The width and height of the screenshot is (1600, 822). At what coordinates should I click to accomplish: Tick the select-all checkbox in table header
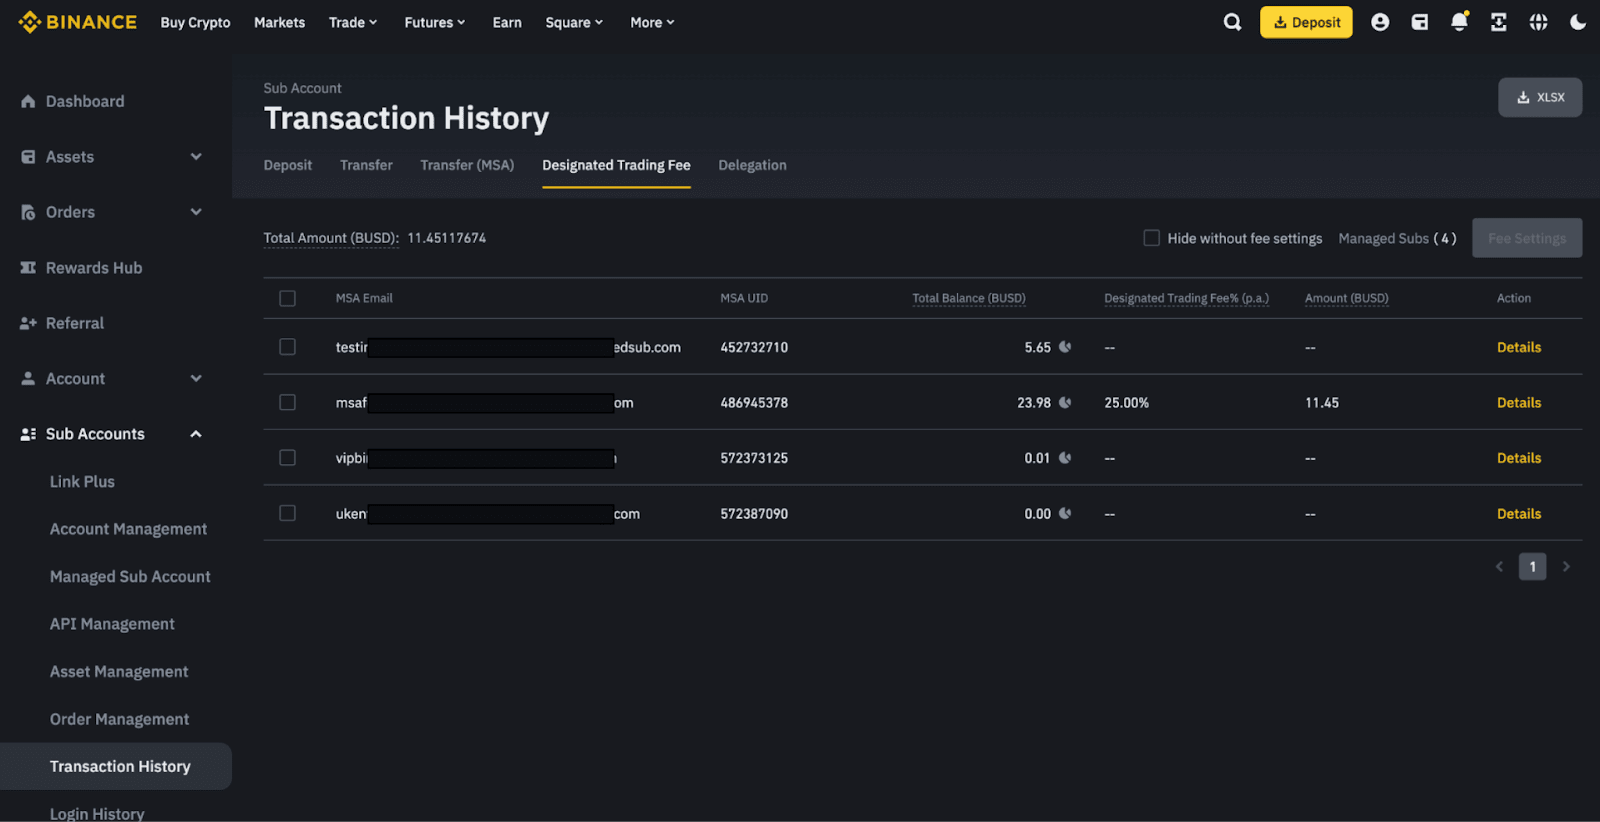pos(288,298)
